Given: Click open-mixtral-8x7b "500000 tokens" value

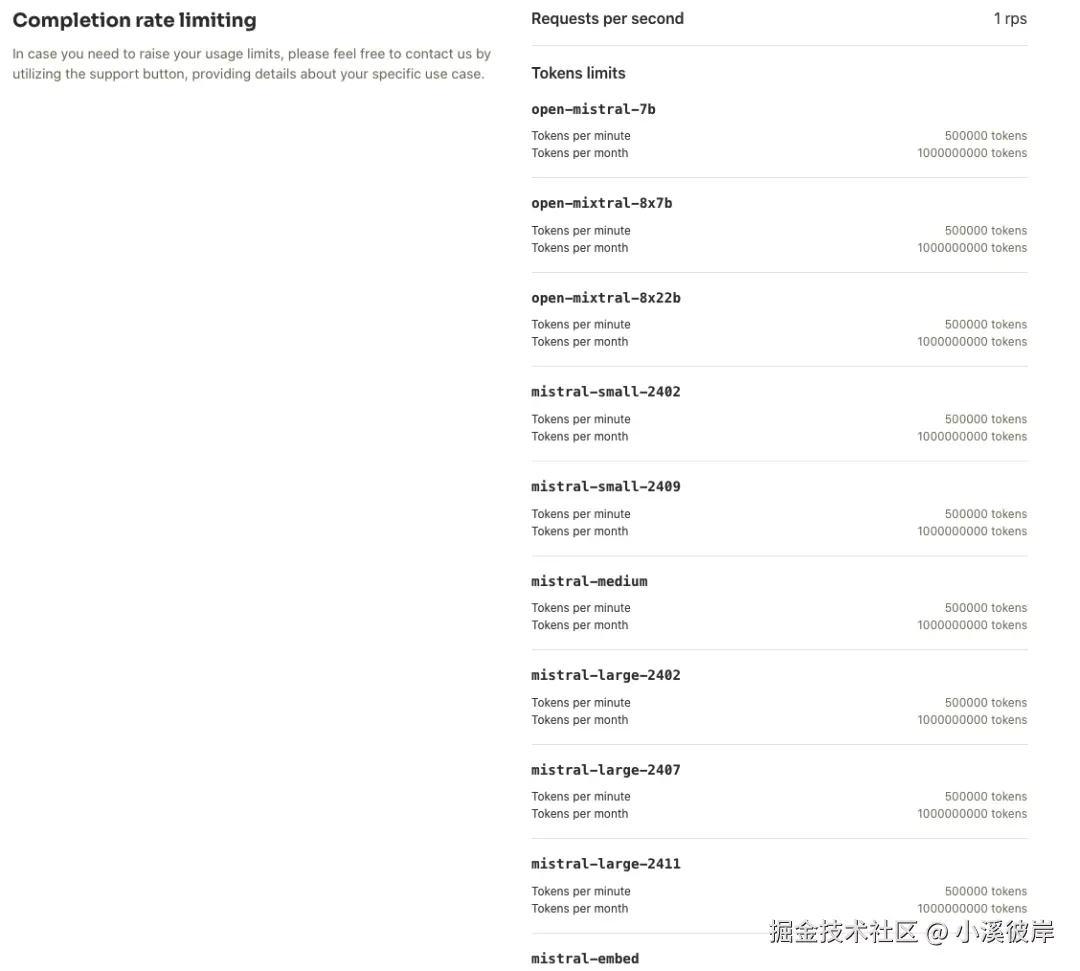Looking at the screenshot, I should tap(986, 231).
